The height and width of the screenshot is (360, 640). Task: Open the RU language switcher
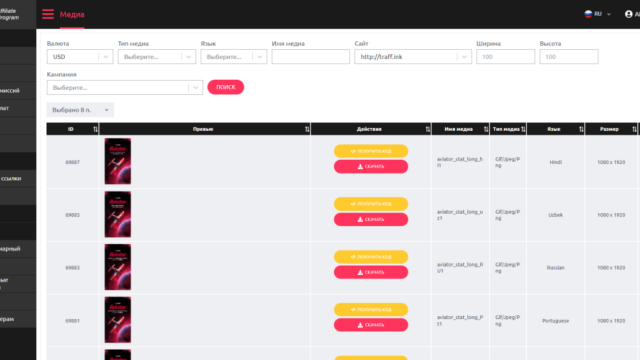point(598,14)
